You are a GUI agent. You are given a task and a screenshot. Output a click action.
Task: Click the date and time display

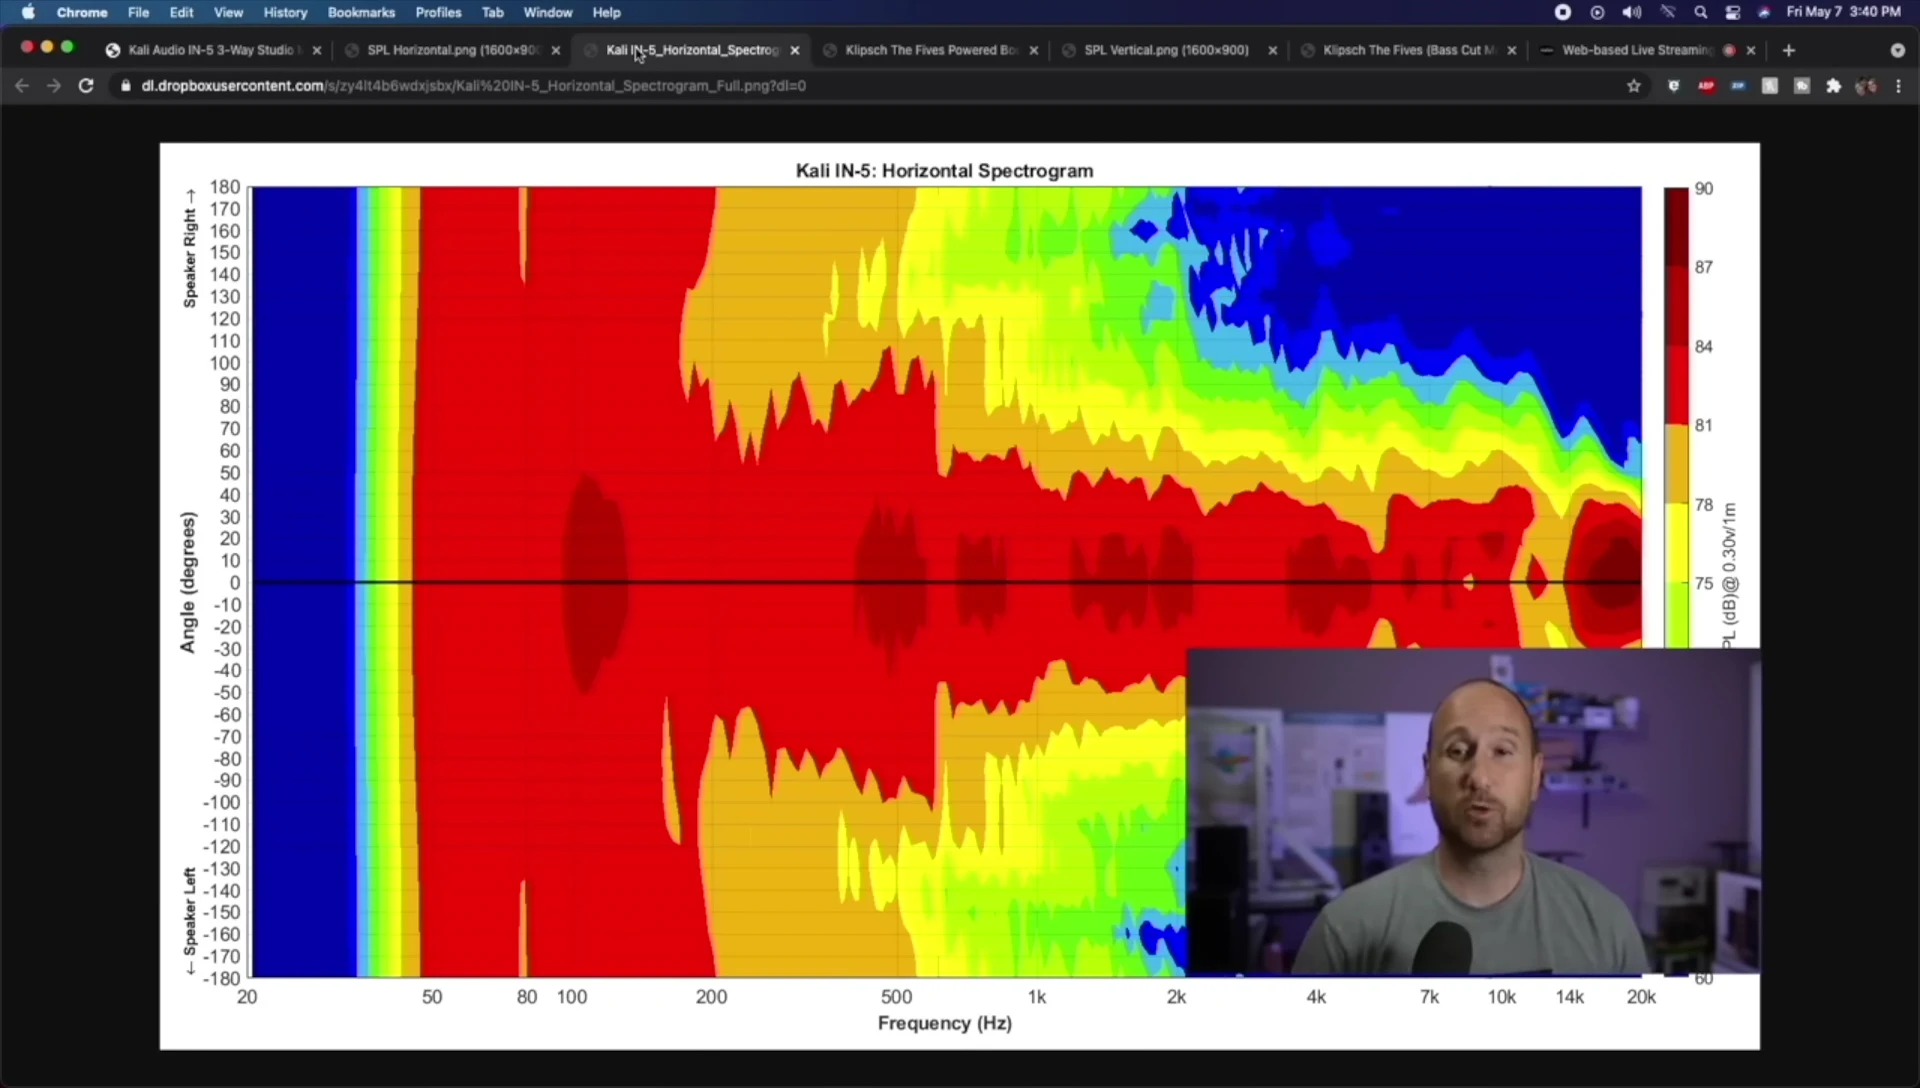pyautogui.click(x=1843, y=12)
